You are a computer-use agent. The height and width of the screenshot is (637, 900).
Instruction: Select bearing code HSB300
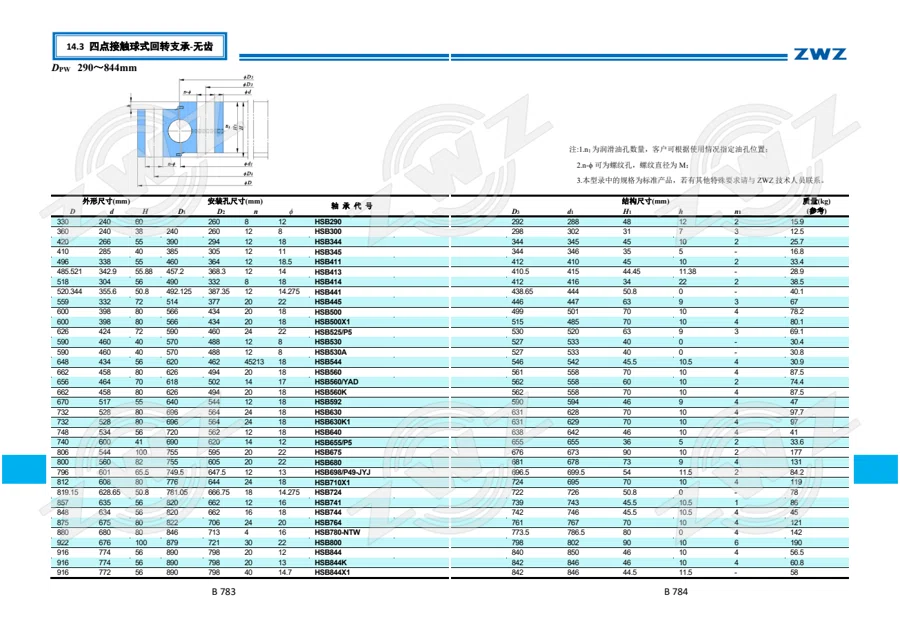328,232
